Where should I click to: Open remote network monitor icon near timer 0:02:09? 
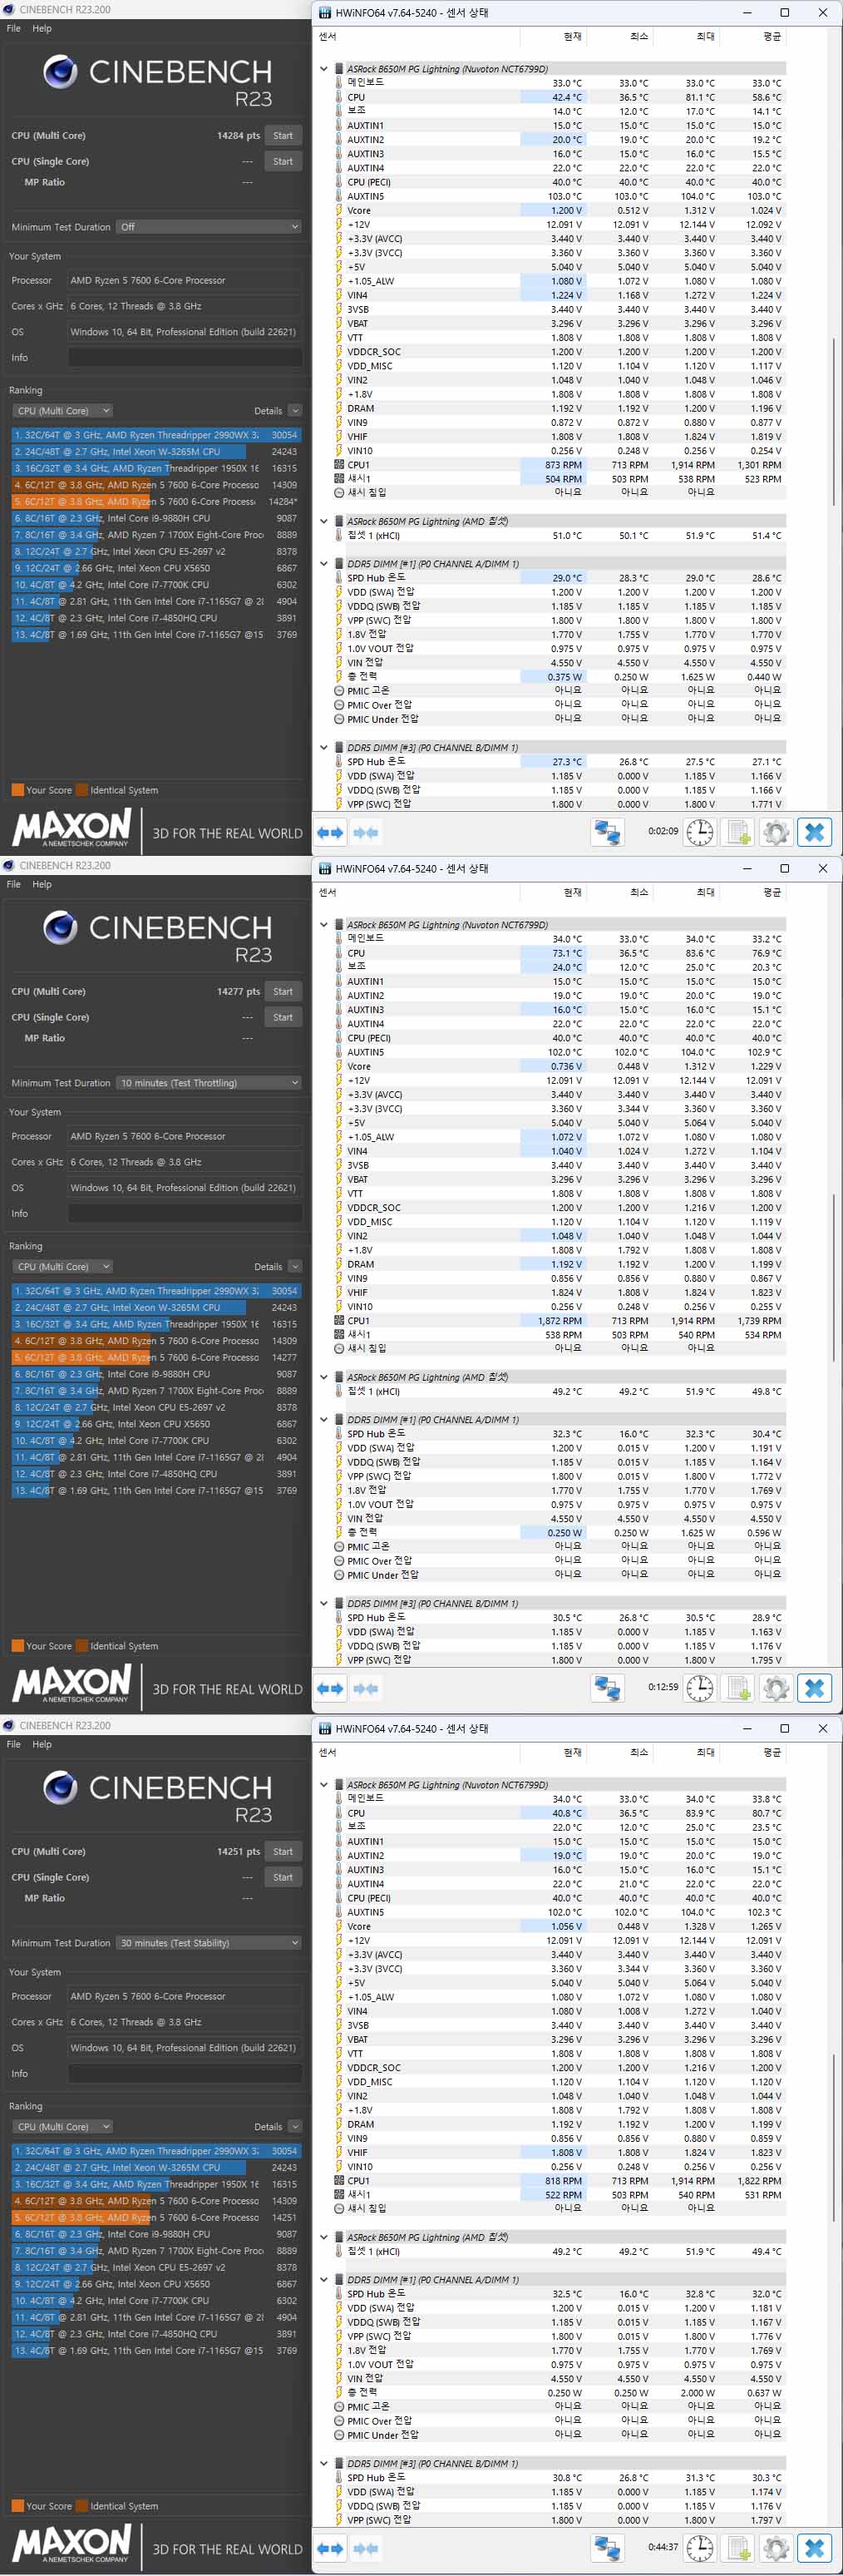[x=607, y=832]
